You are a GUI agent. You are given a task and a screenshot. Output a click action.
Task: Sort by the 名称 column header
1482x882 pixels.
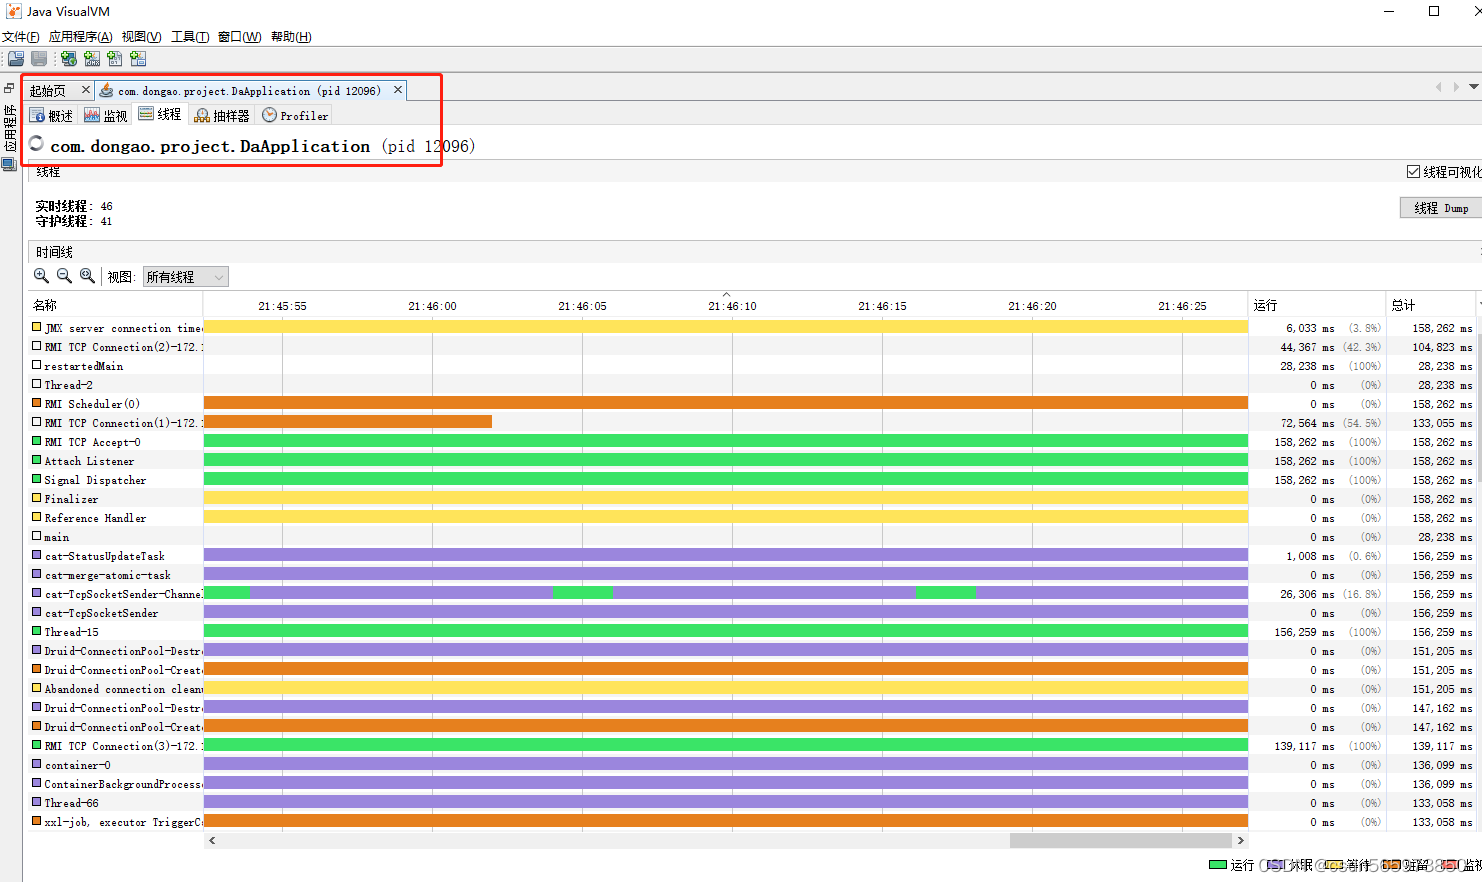116,305
